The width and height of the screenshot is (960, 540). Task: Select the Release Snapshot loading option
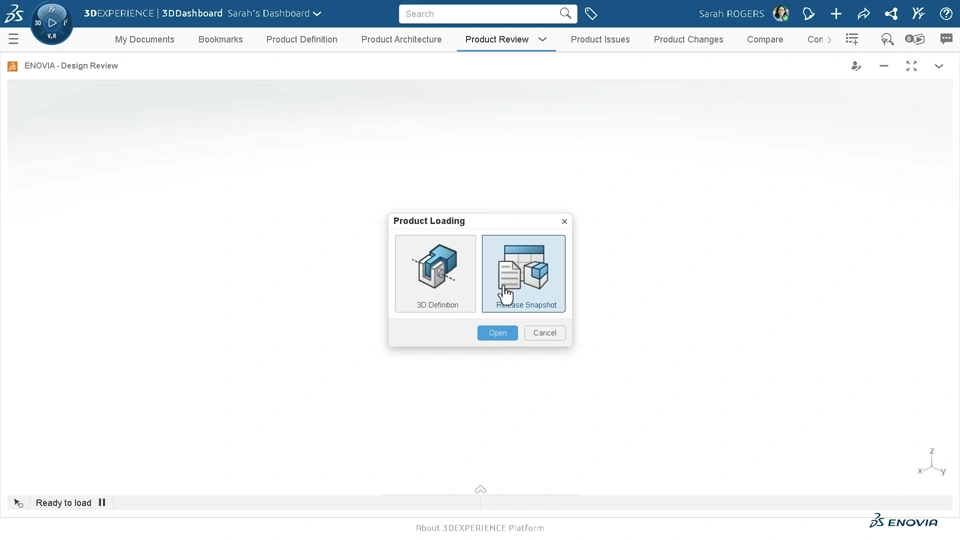(523, 274)
